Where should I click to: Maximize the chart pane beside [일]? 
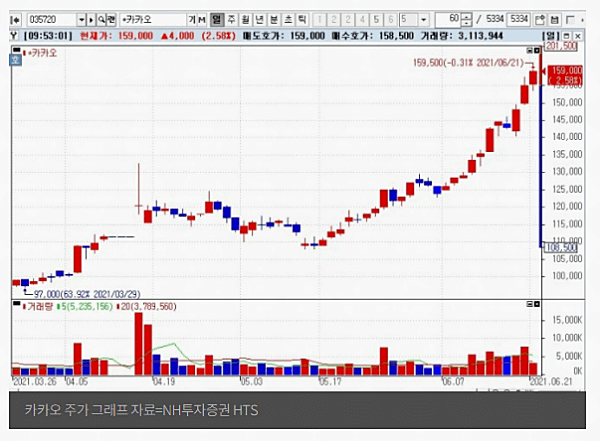(566, 36)
